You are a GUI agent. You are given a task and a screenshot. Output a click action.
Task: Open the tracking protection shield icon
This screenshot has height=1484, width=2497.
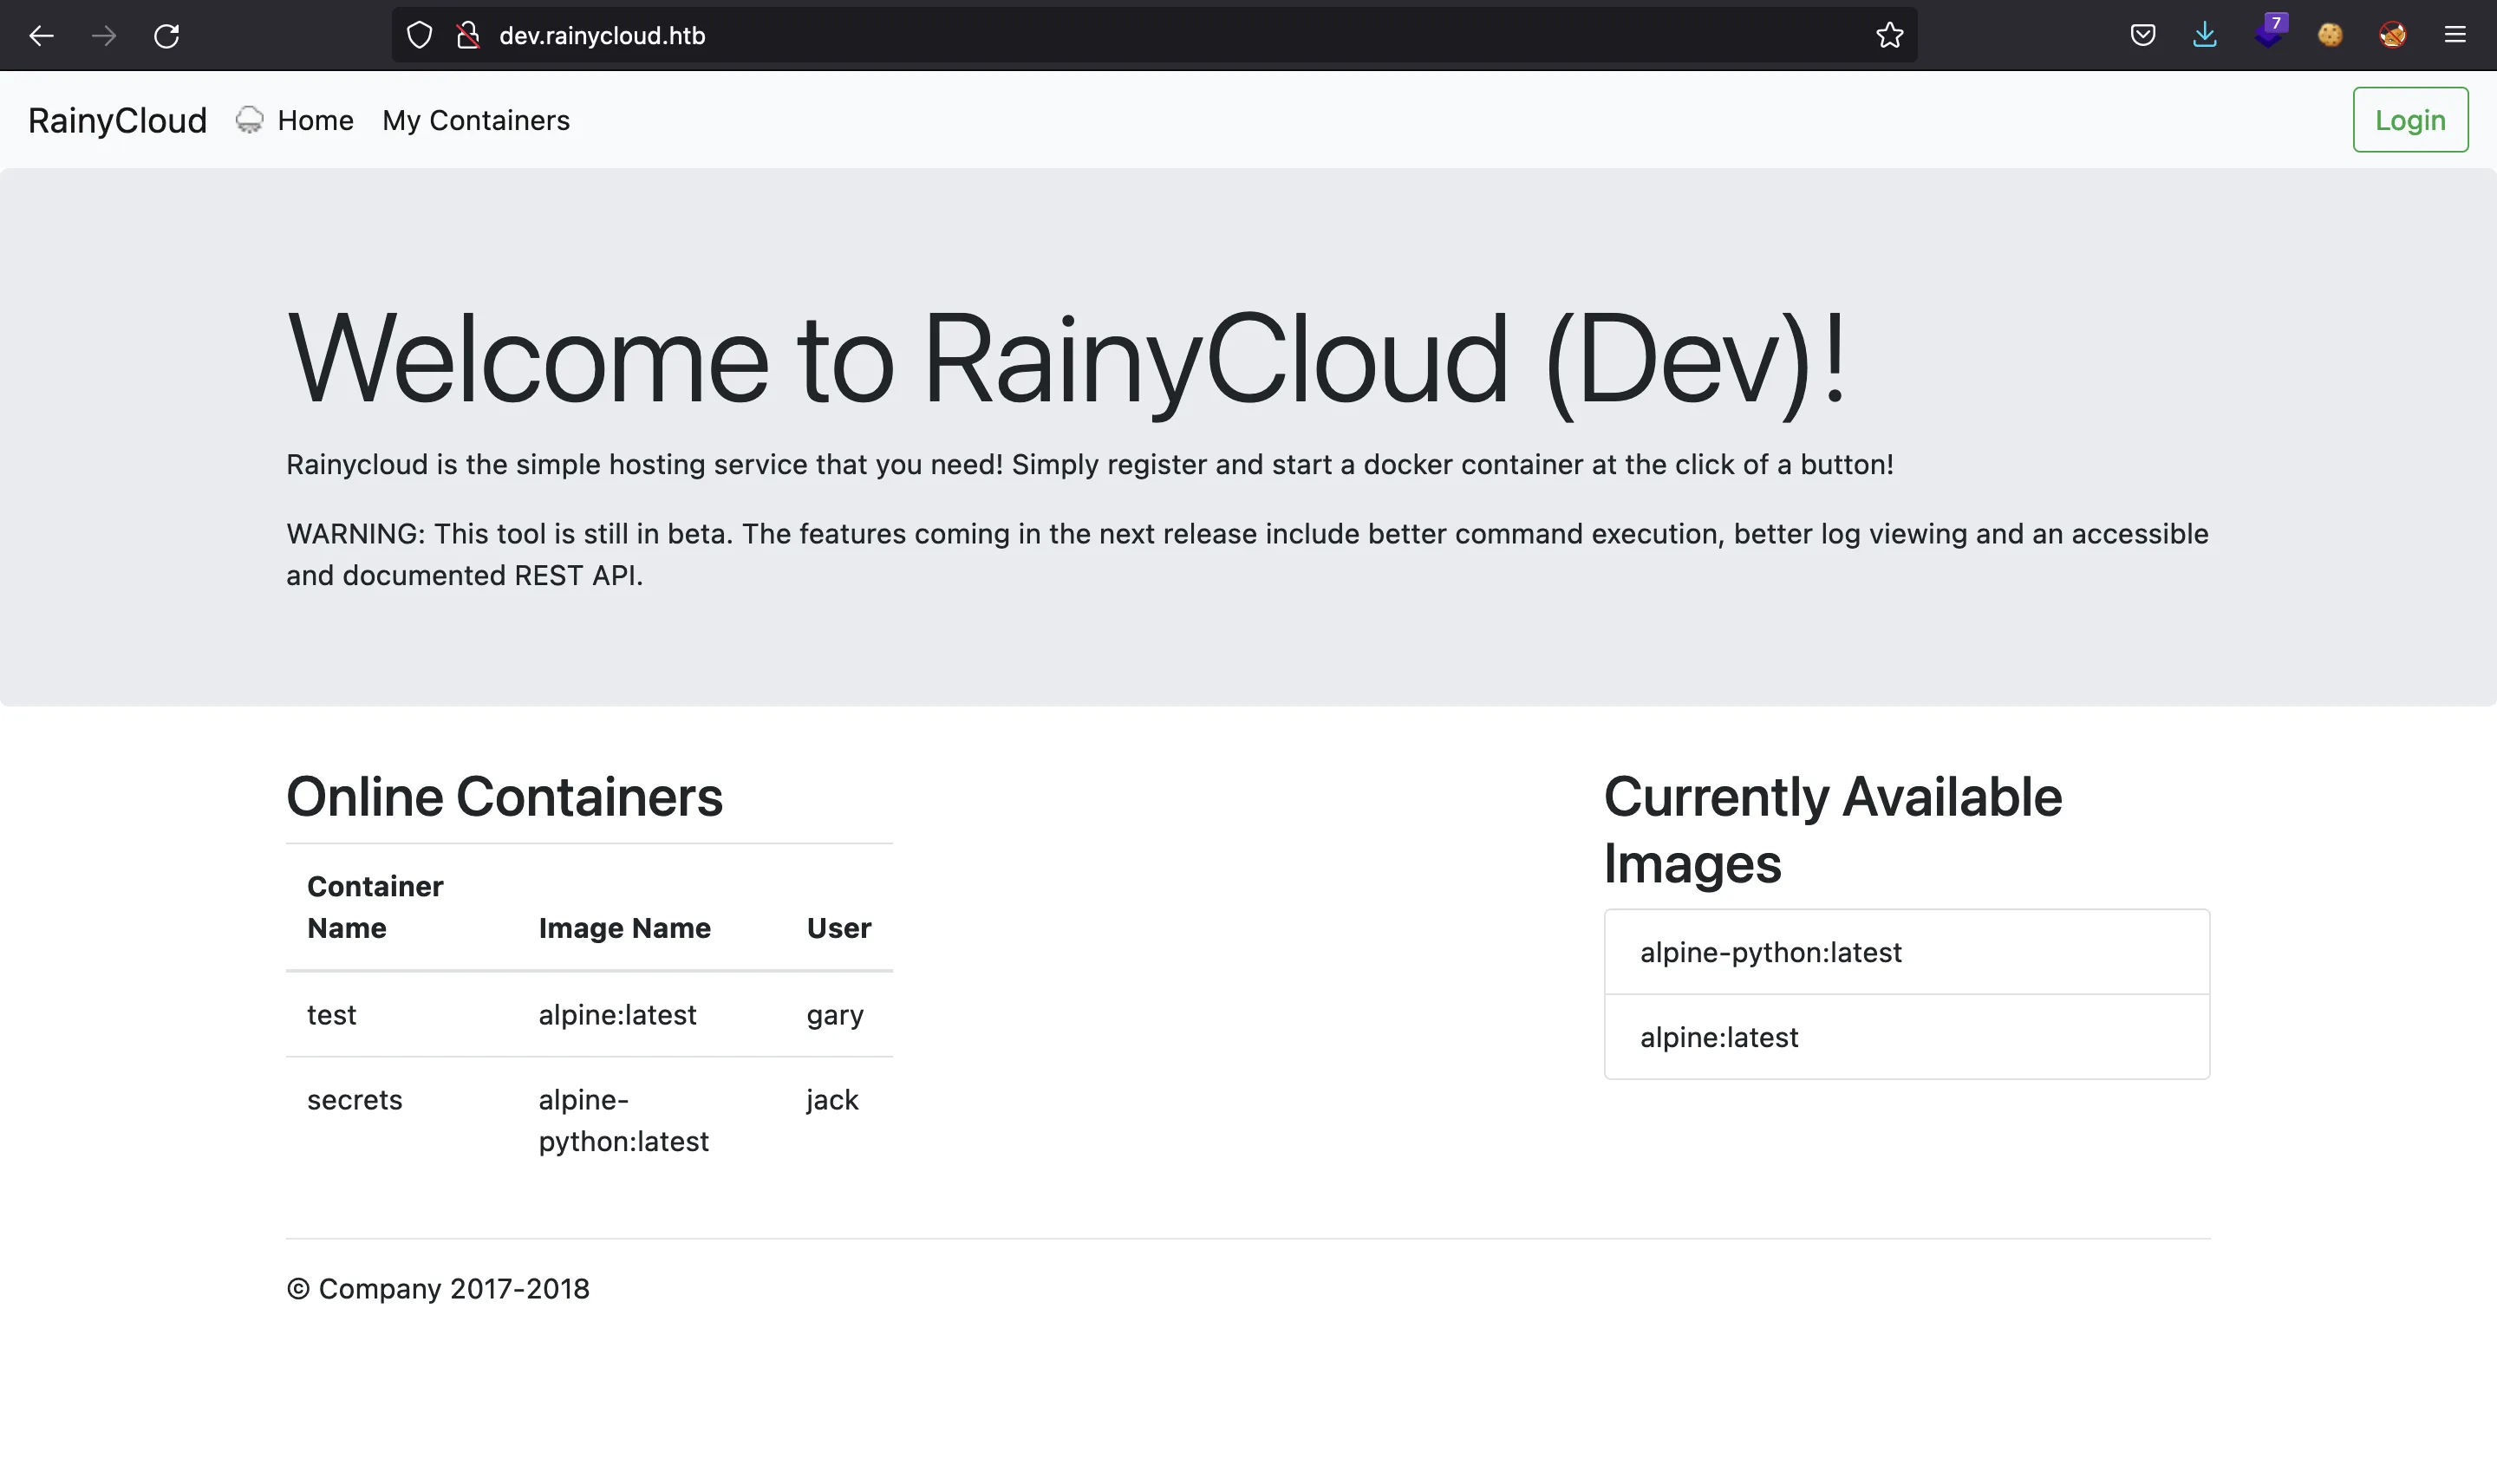(x=420, y=35)
